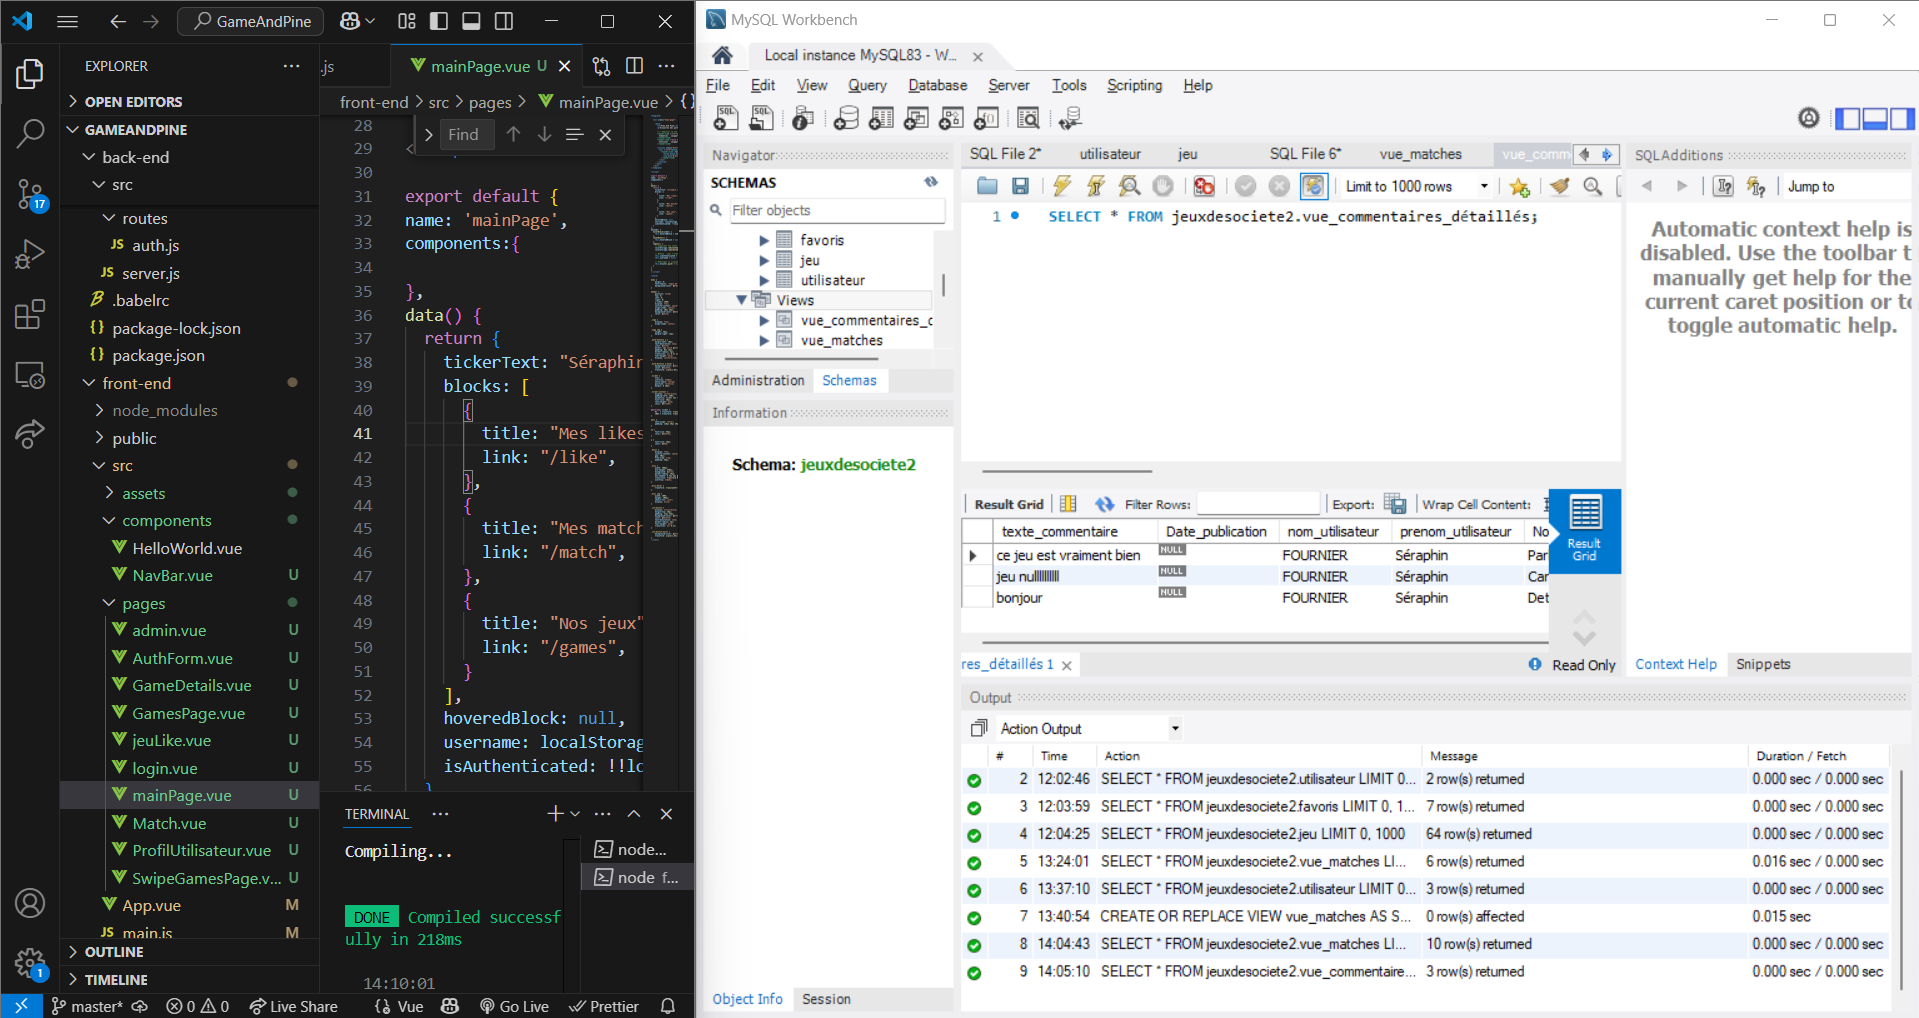Image resolution: width=1919 pixels, height=1018 pixels.
Task: Toggle autocommit mode button in query toolbar
Action: point(1313,186)
